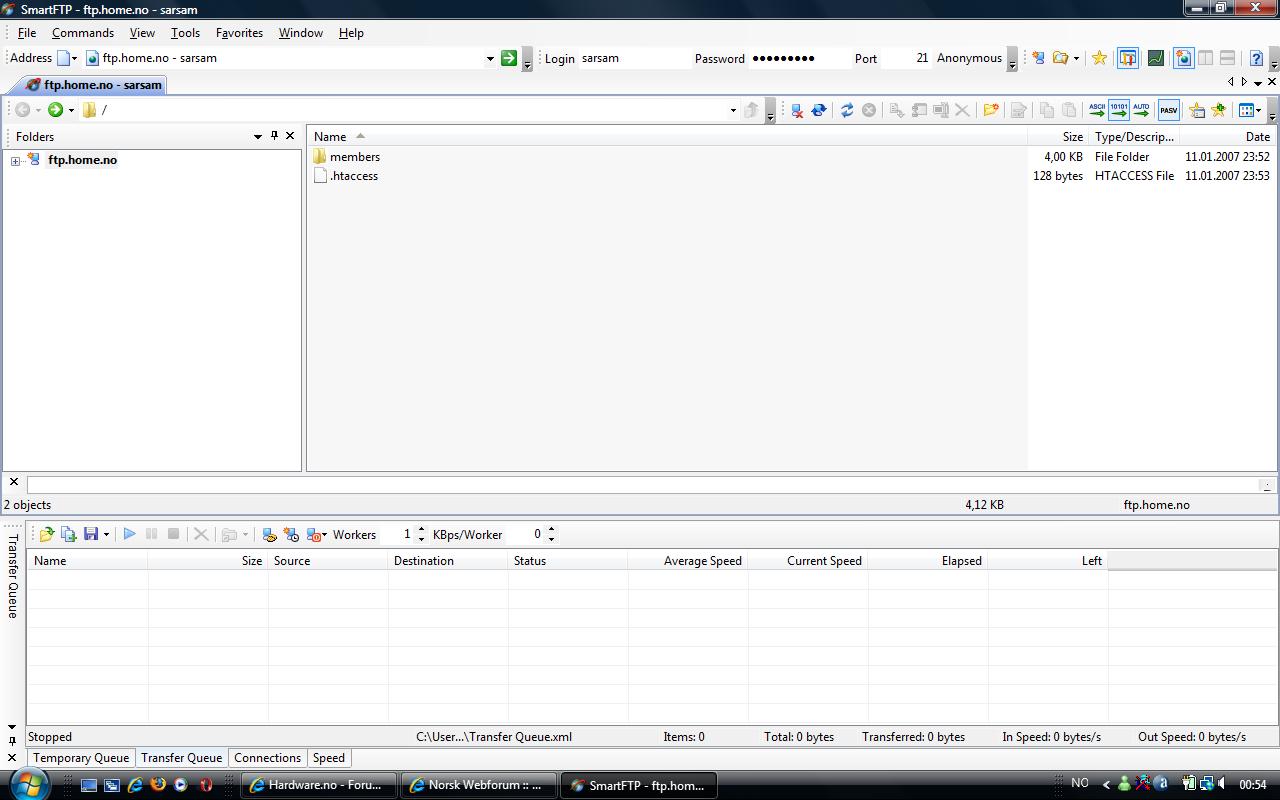Viewport: 1280px width, 800px height.
Task: Open the Tools menu
Action: (185, 33)
